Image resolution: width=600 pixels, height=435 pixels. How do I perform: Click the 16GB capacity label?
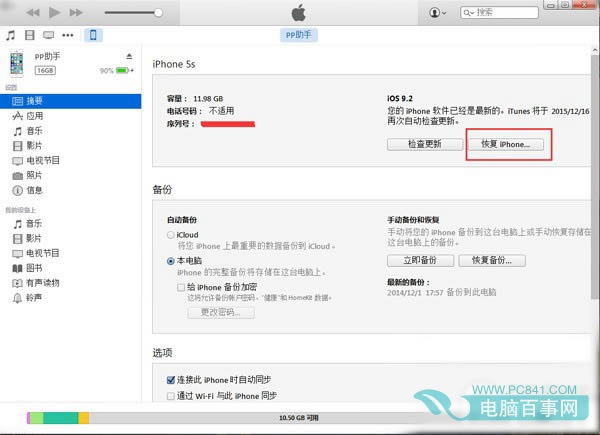click(x=45, y=70)
